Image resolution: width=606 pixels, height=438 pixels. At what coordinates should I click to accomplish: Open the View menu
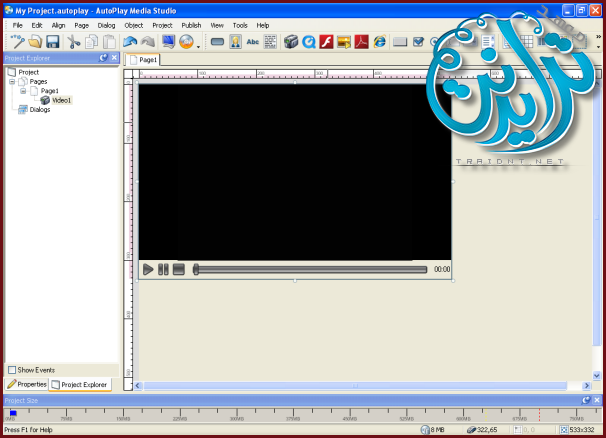pos(217,26)
